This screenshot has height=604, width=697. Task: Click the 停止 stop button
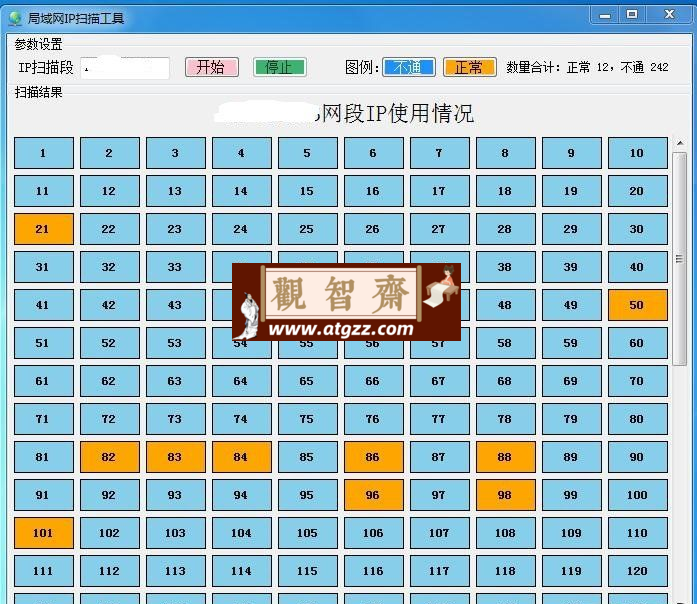tap(280, 67)
